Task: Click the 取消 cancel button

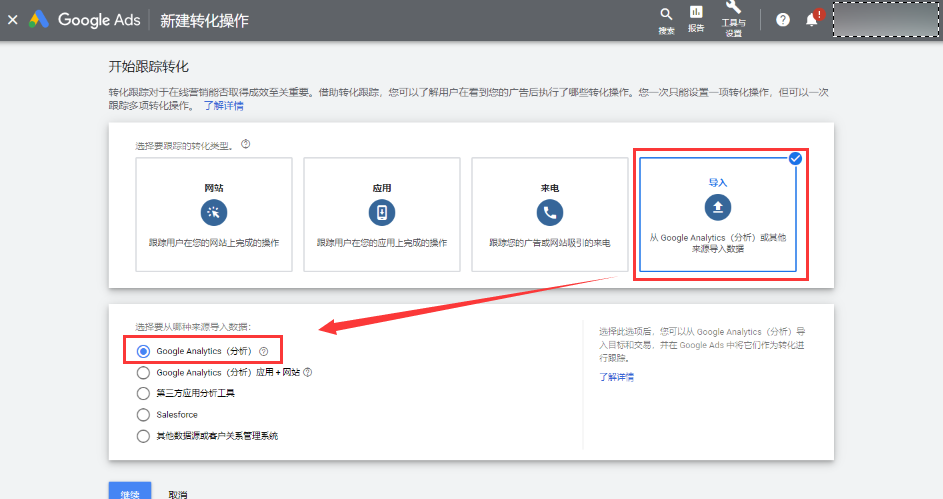Action: click(x=178, y=494)
